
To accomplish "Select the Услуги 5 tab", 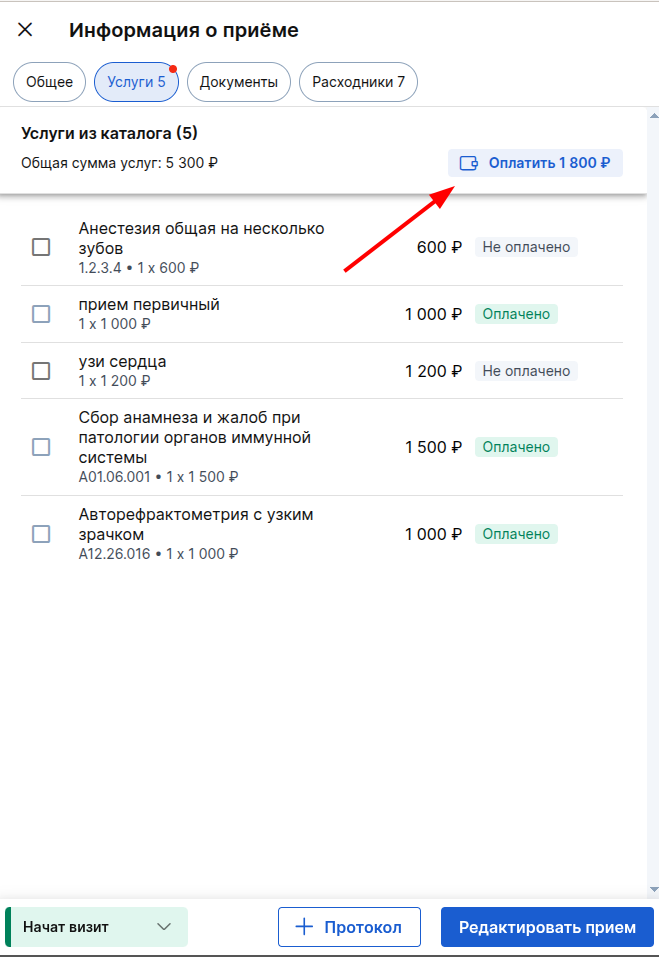I will [x=136, y=82].
